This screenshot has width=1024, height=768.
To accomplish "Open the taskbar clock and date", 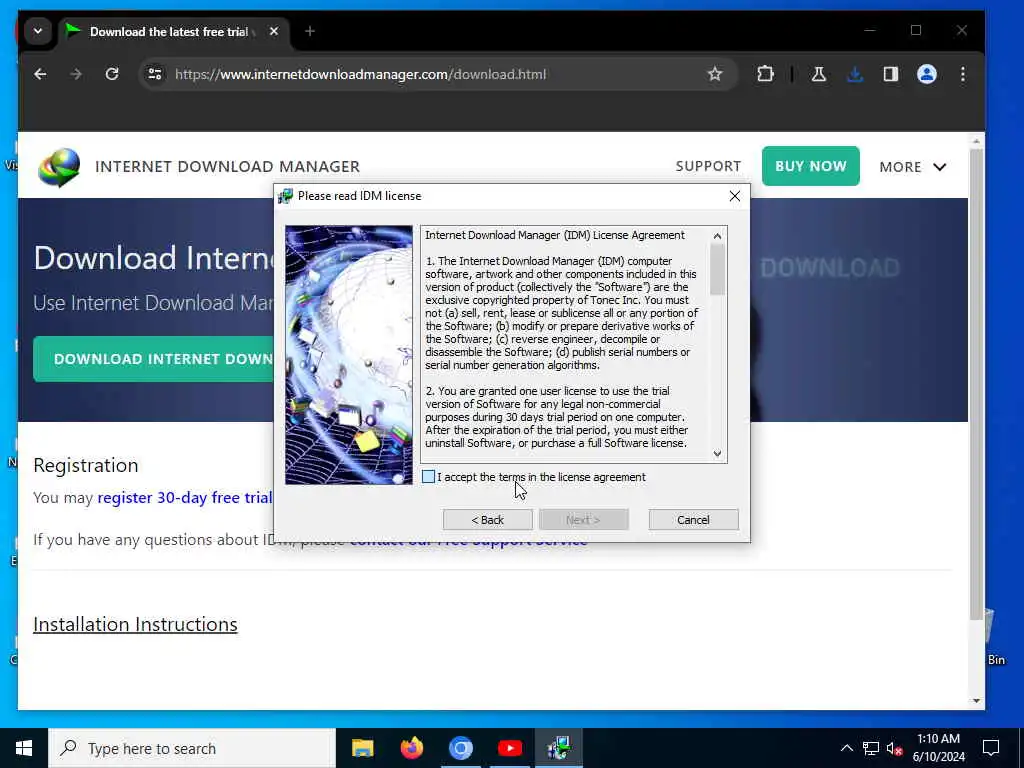I will click(x=938, y=748).
